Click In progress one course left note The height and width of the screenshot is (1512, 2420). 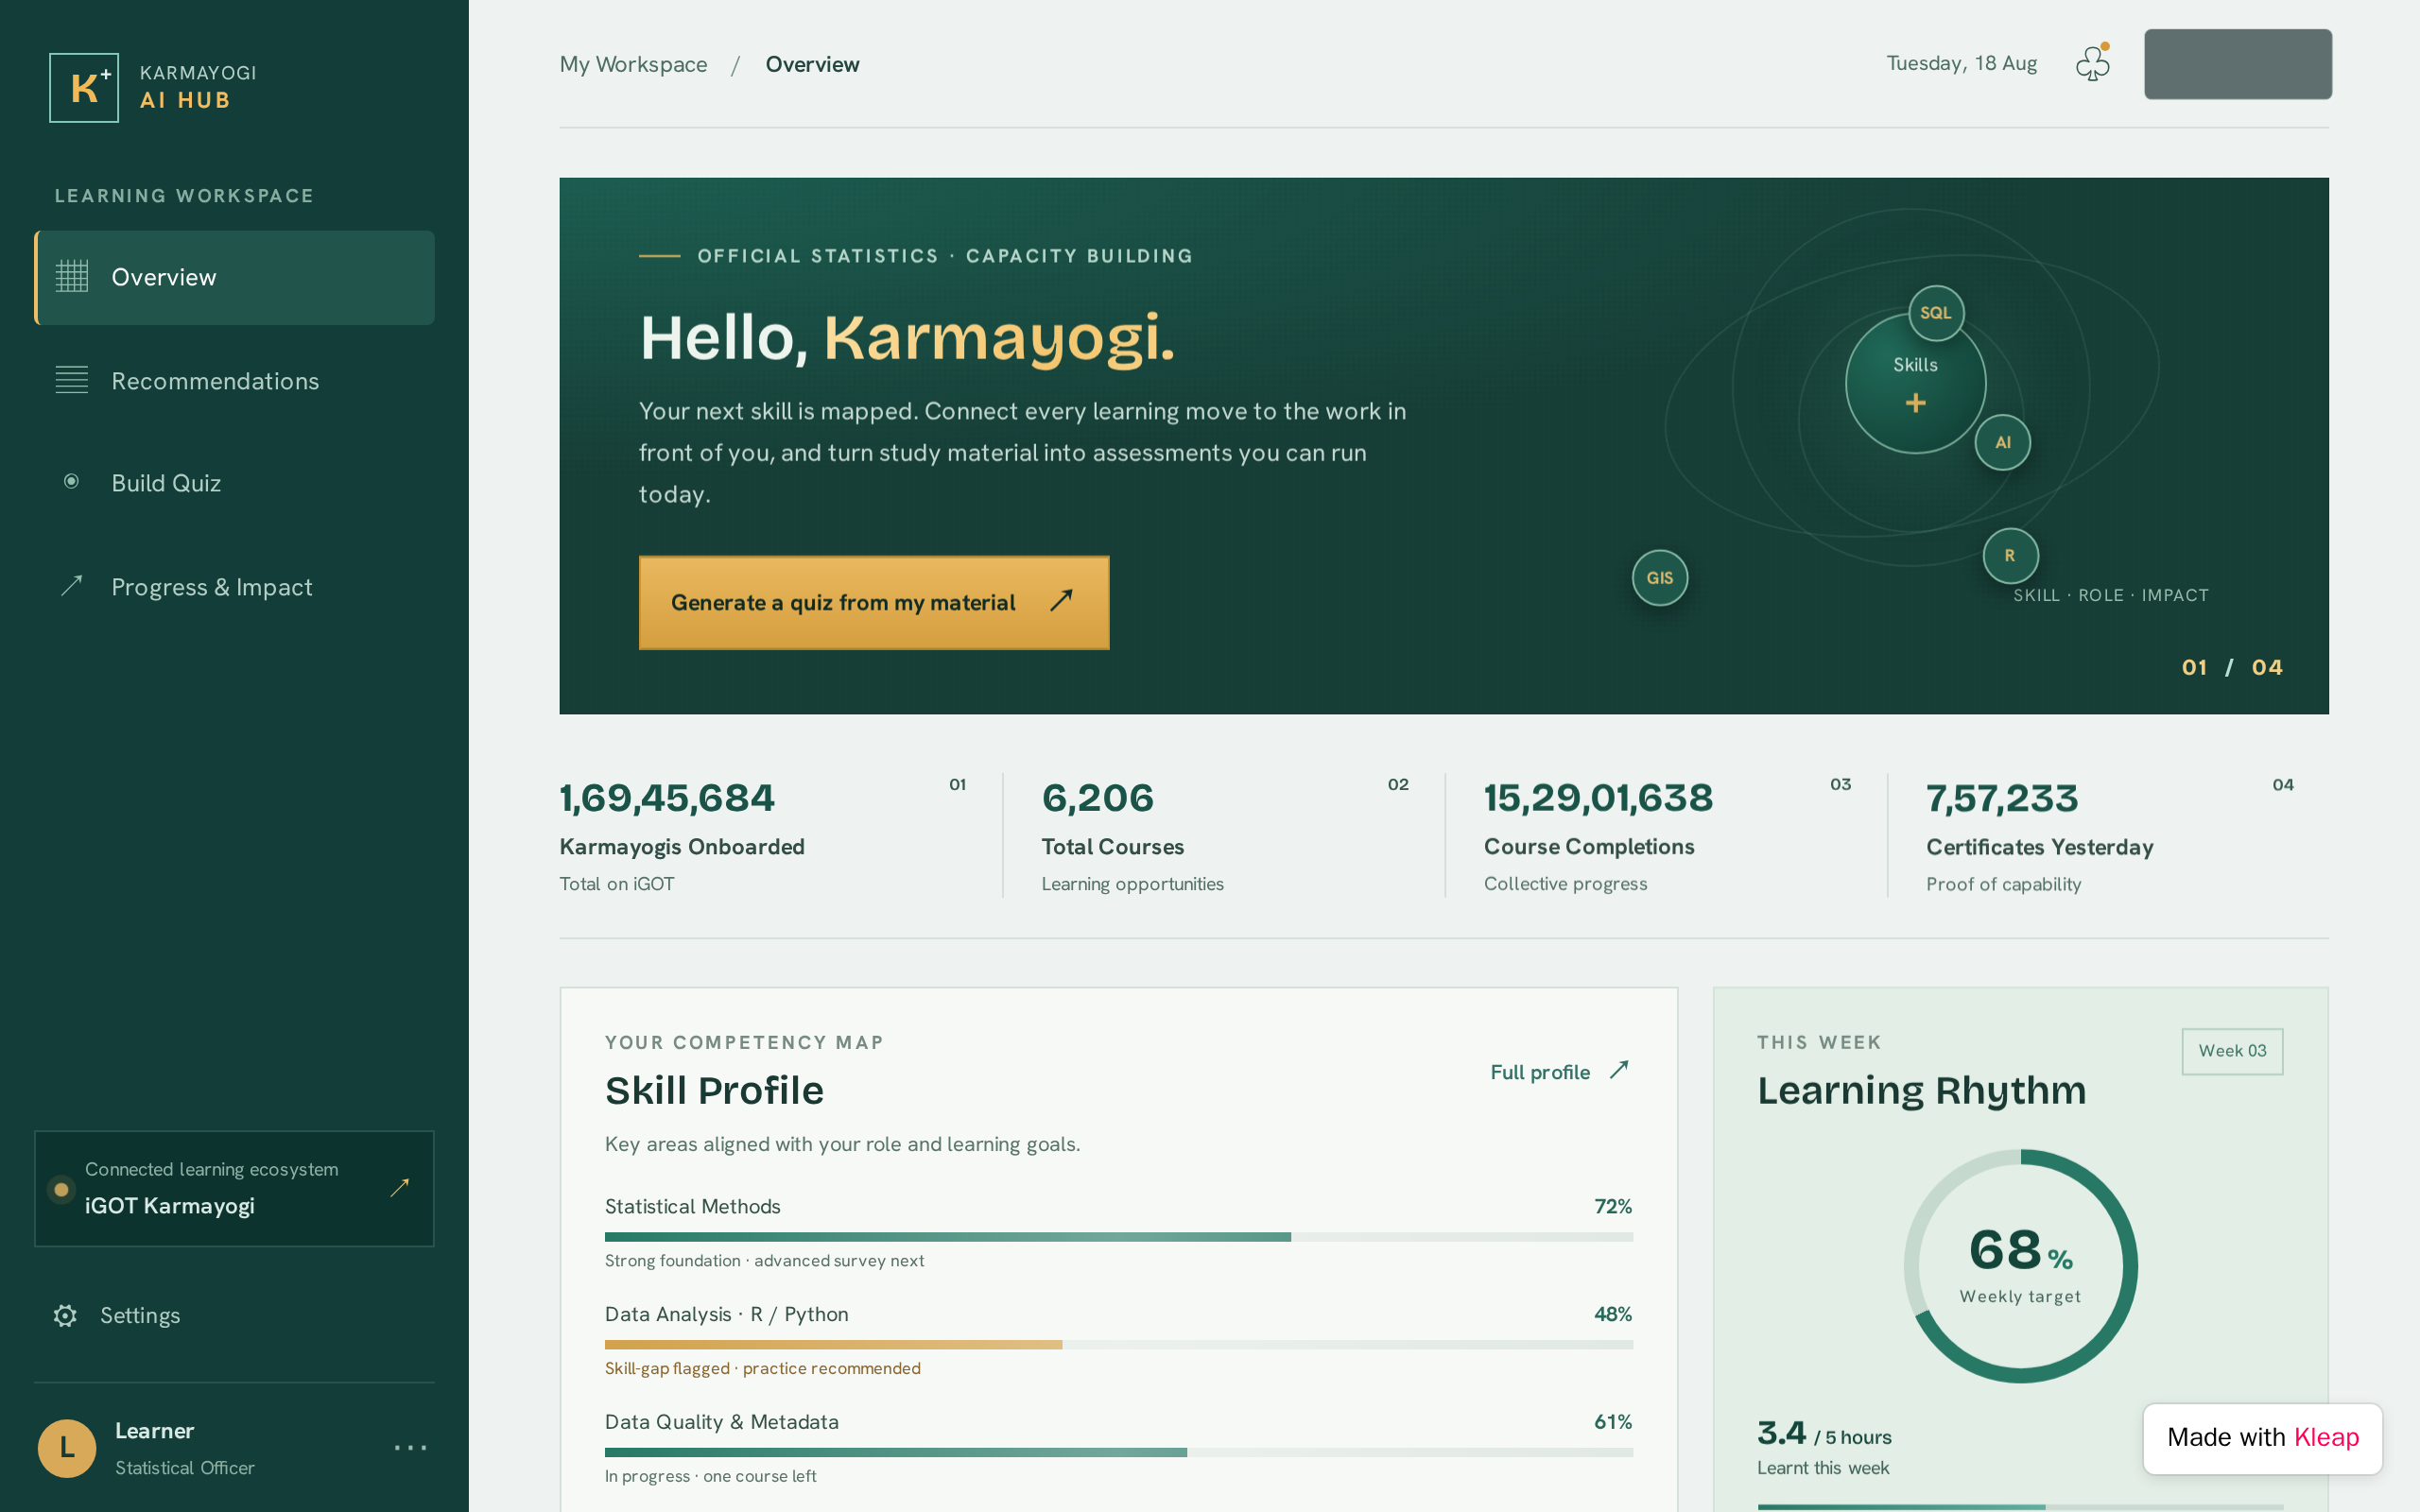[x=710, y=1477]
